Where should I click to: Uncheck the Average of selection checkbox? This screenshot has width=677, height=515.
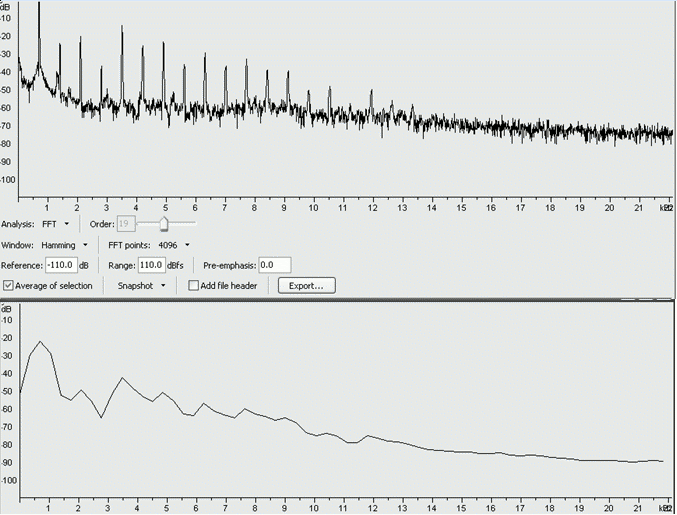pyautogui.click(x=9, y=286)
